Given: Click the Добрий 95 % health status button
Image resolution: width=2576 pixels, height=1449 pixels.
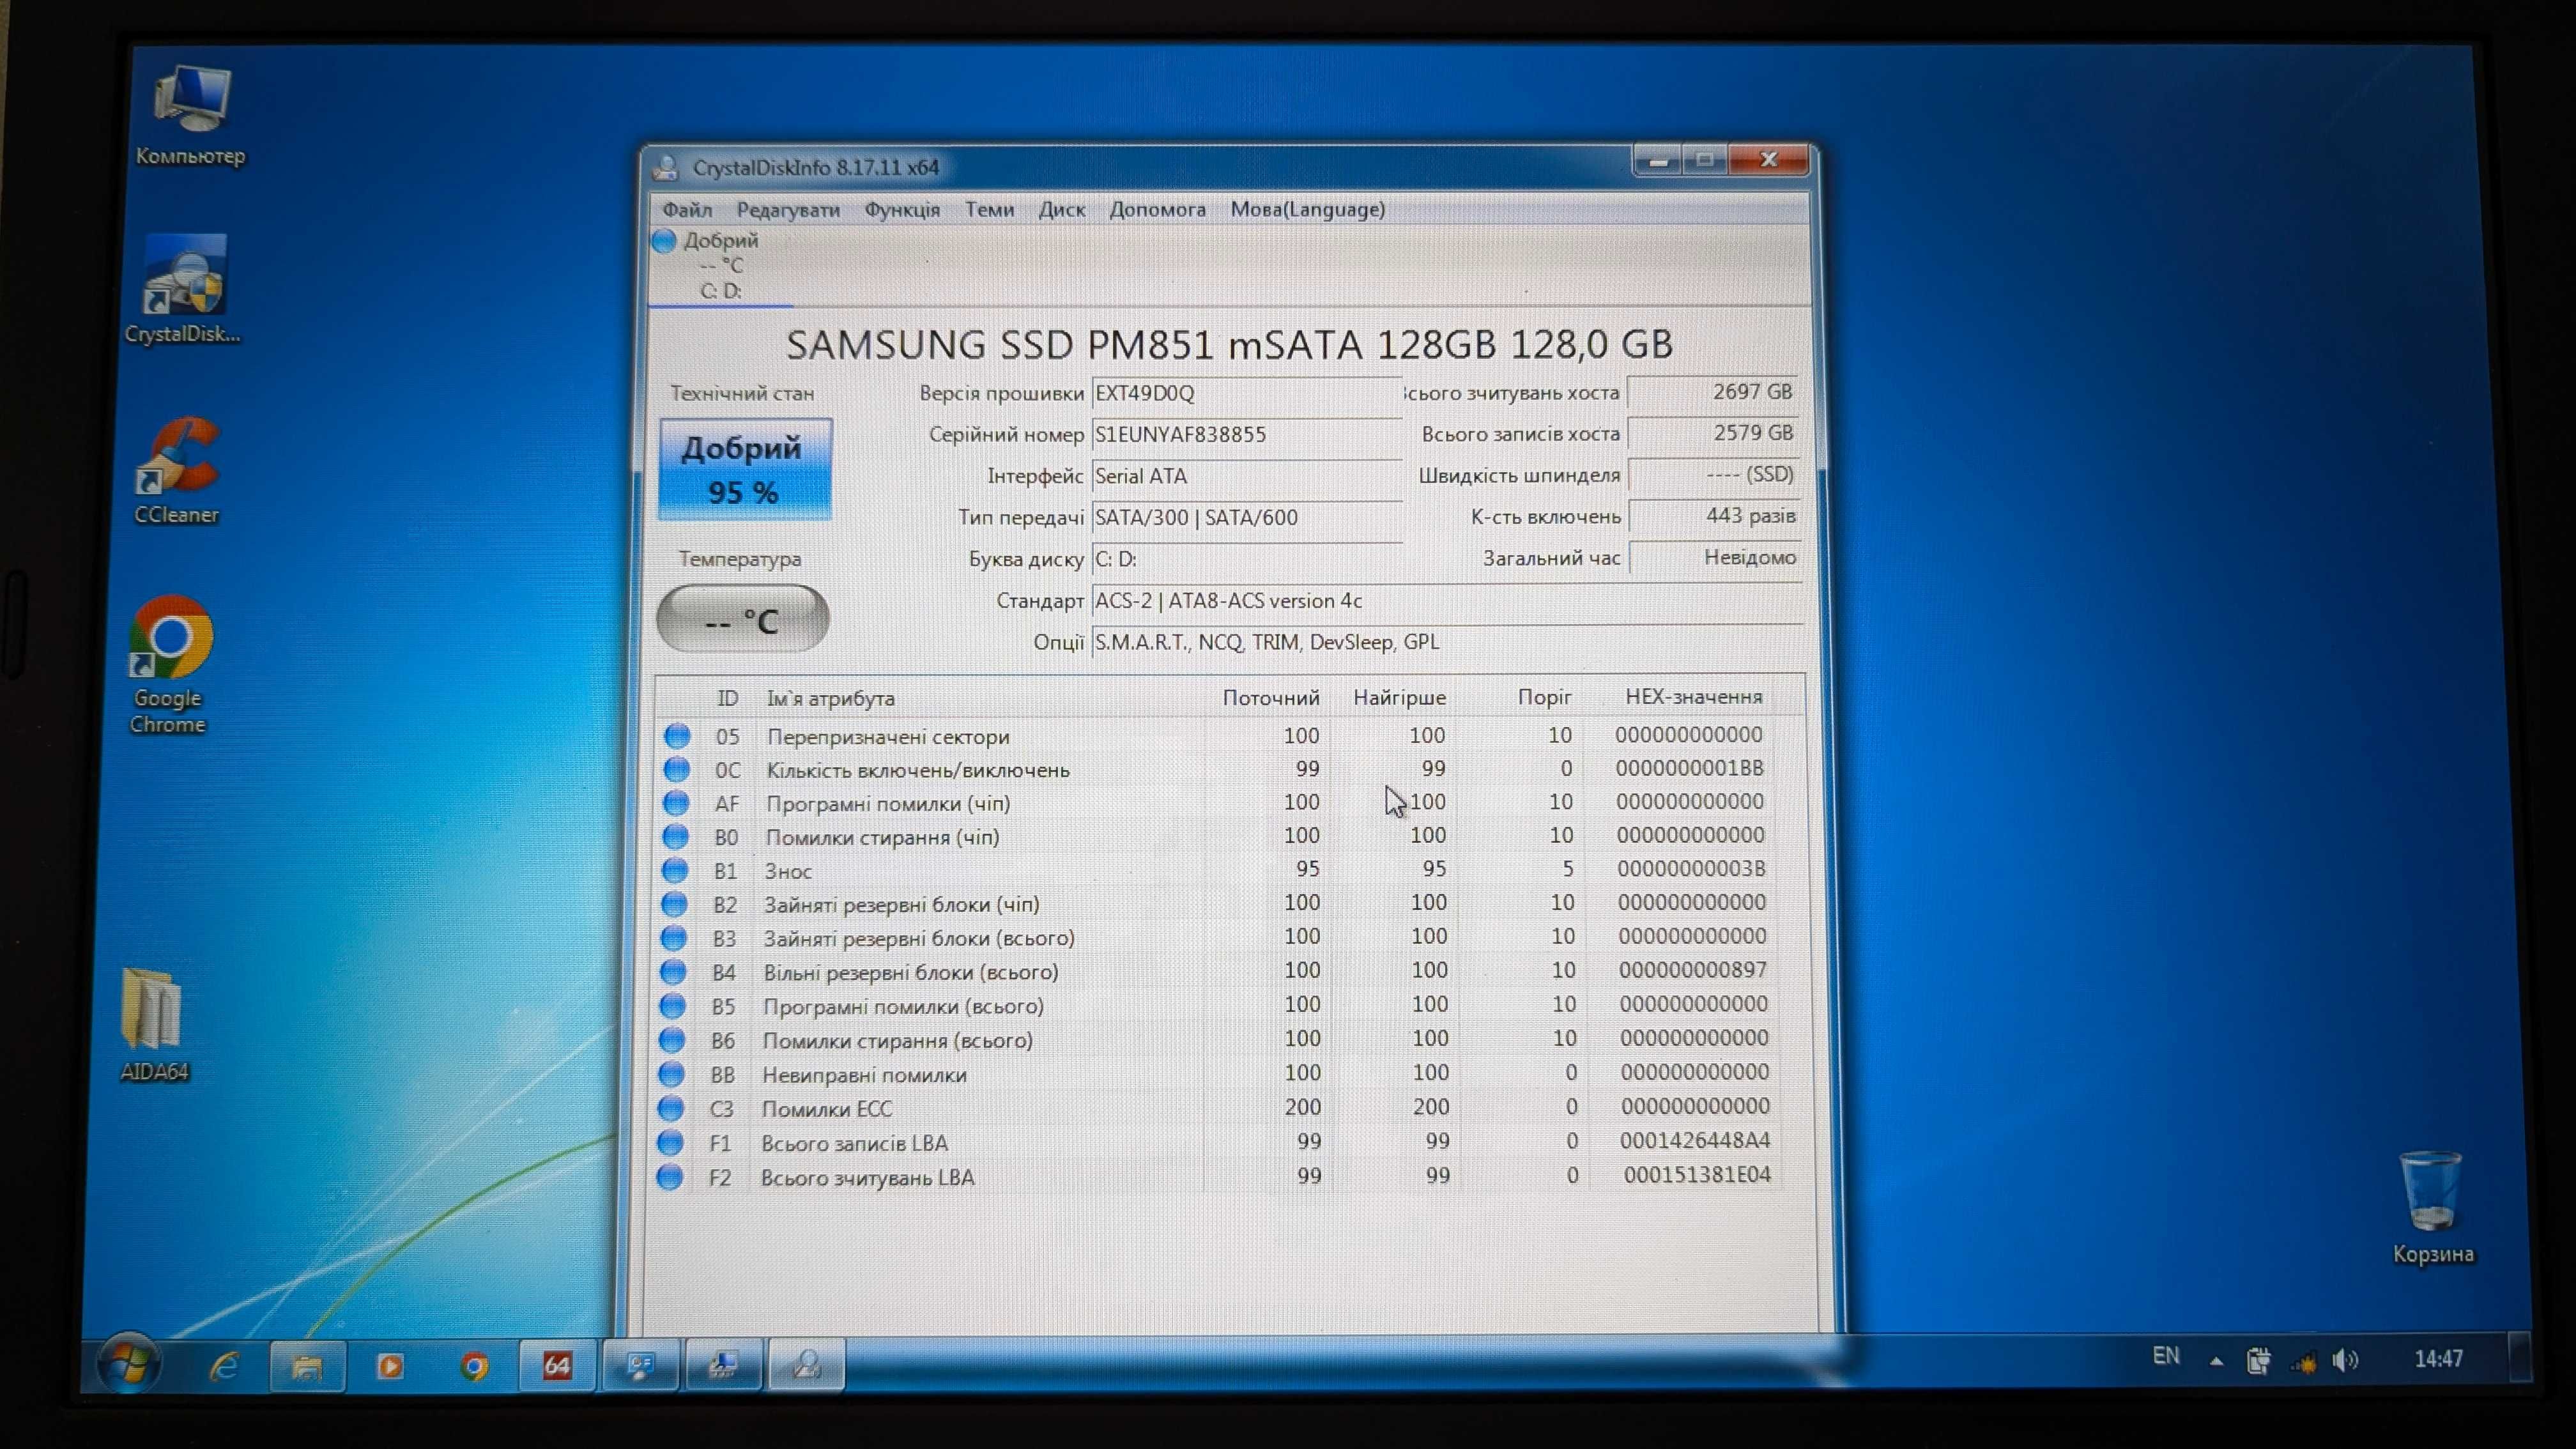Looking at the screenshot, I should [744, 469].
